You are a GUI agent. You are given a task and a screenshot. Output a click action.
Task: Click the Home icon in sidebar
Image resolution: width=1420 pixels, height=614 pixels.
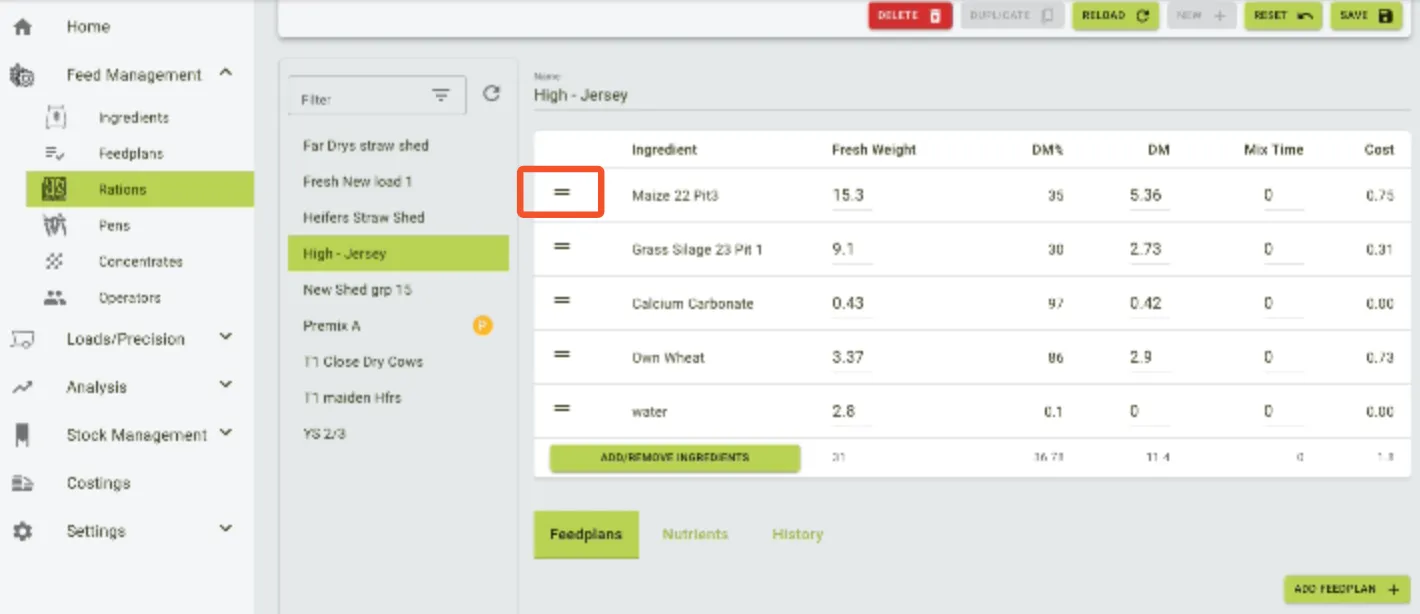pos(22,27)
